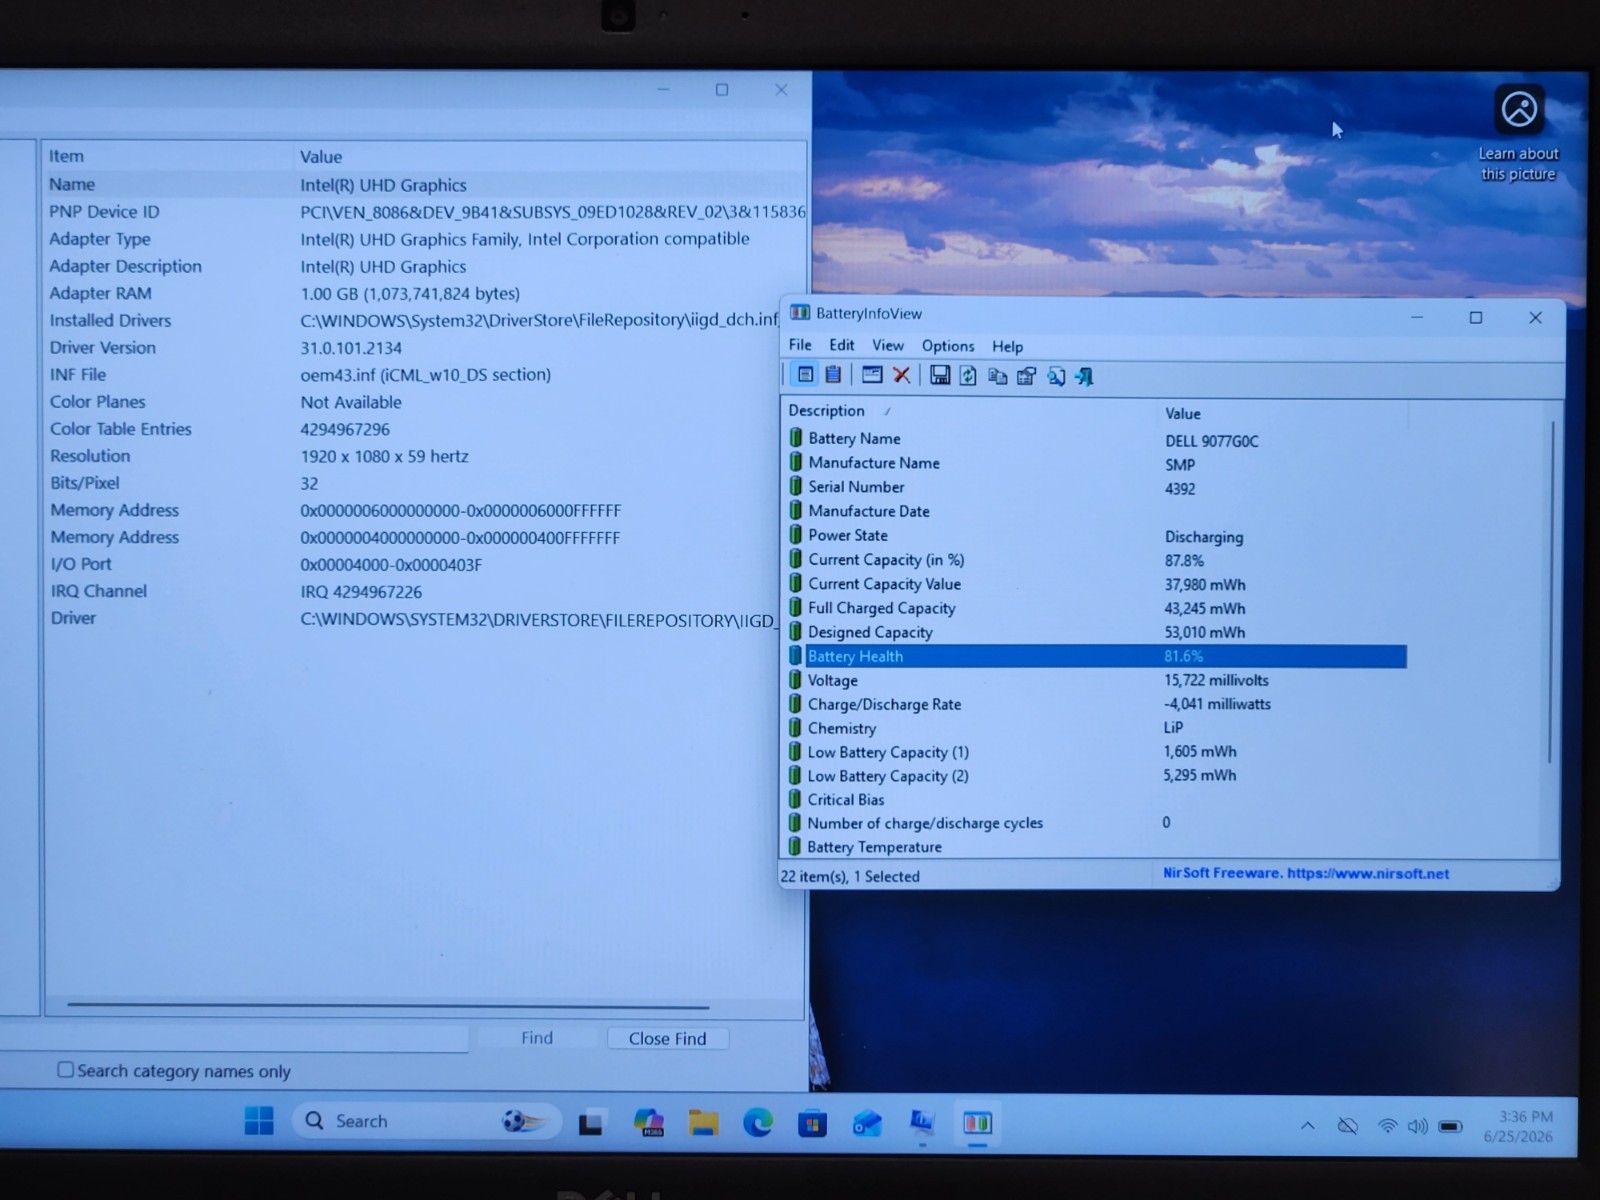Switch to battery information view in toolbar

coord(805,375)
